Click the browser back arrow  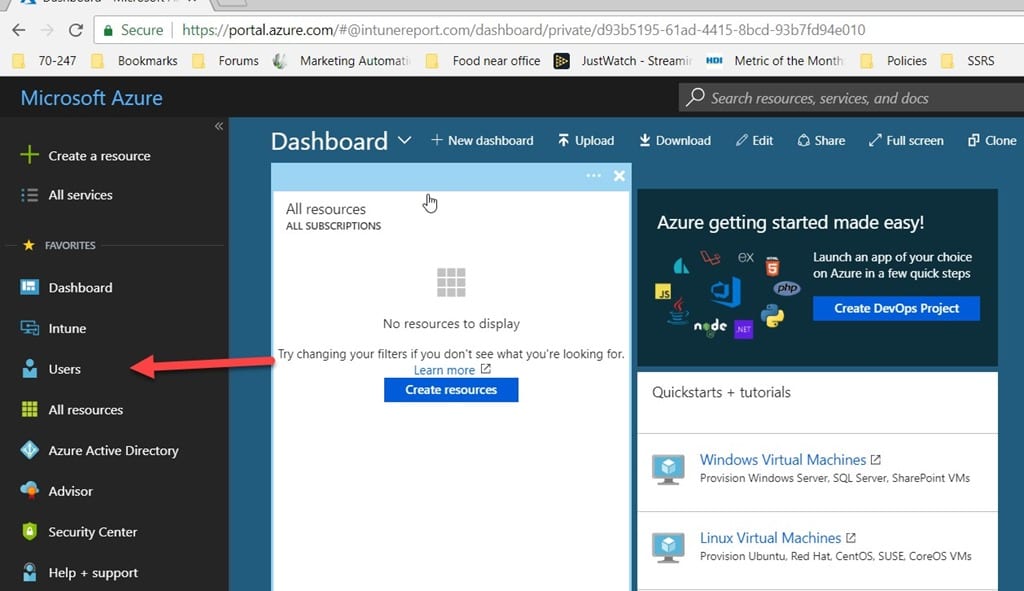(19, 30)
